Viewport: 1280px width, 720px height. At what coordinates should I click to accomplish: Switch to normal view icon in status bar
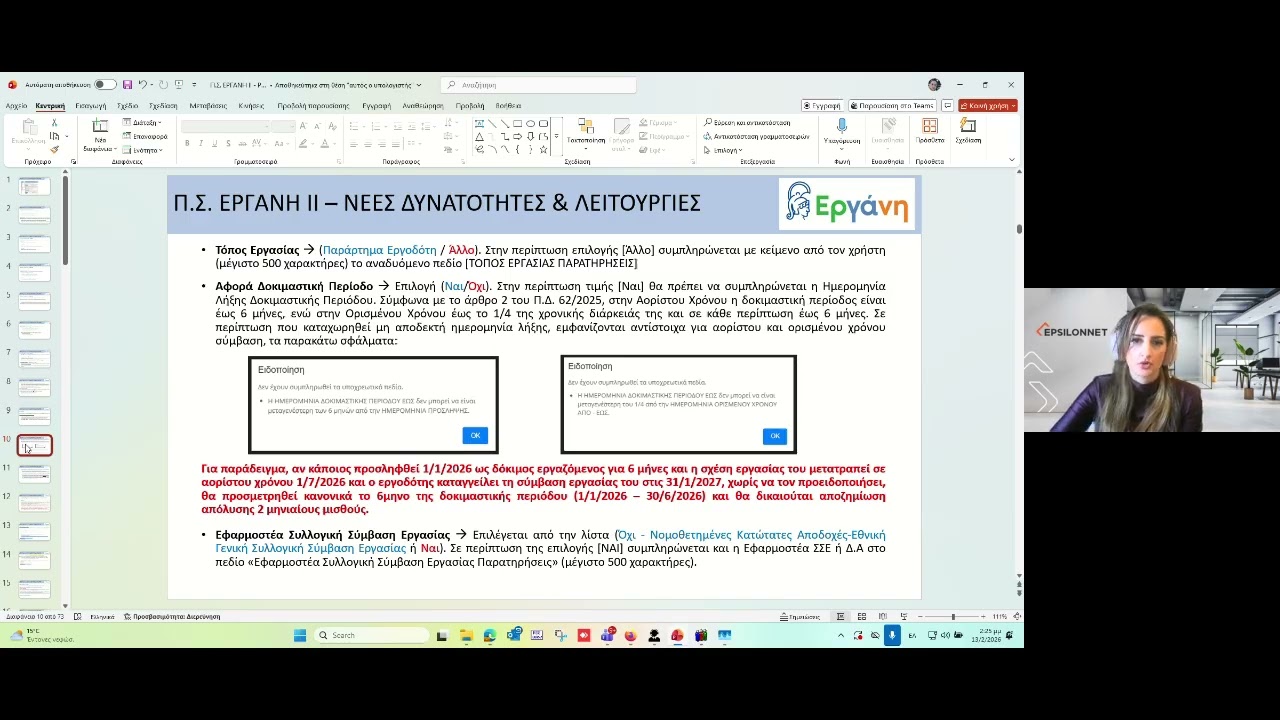841,617
